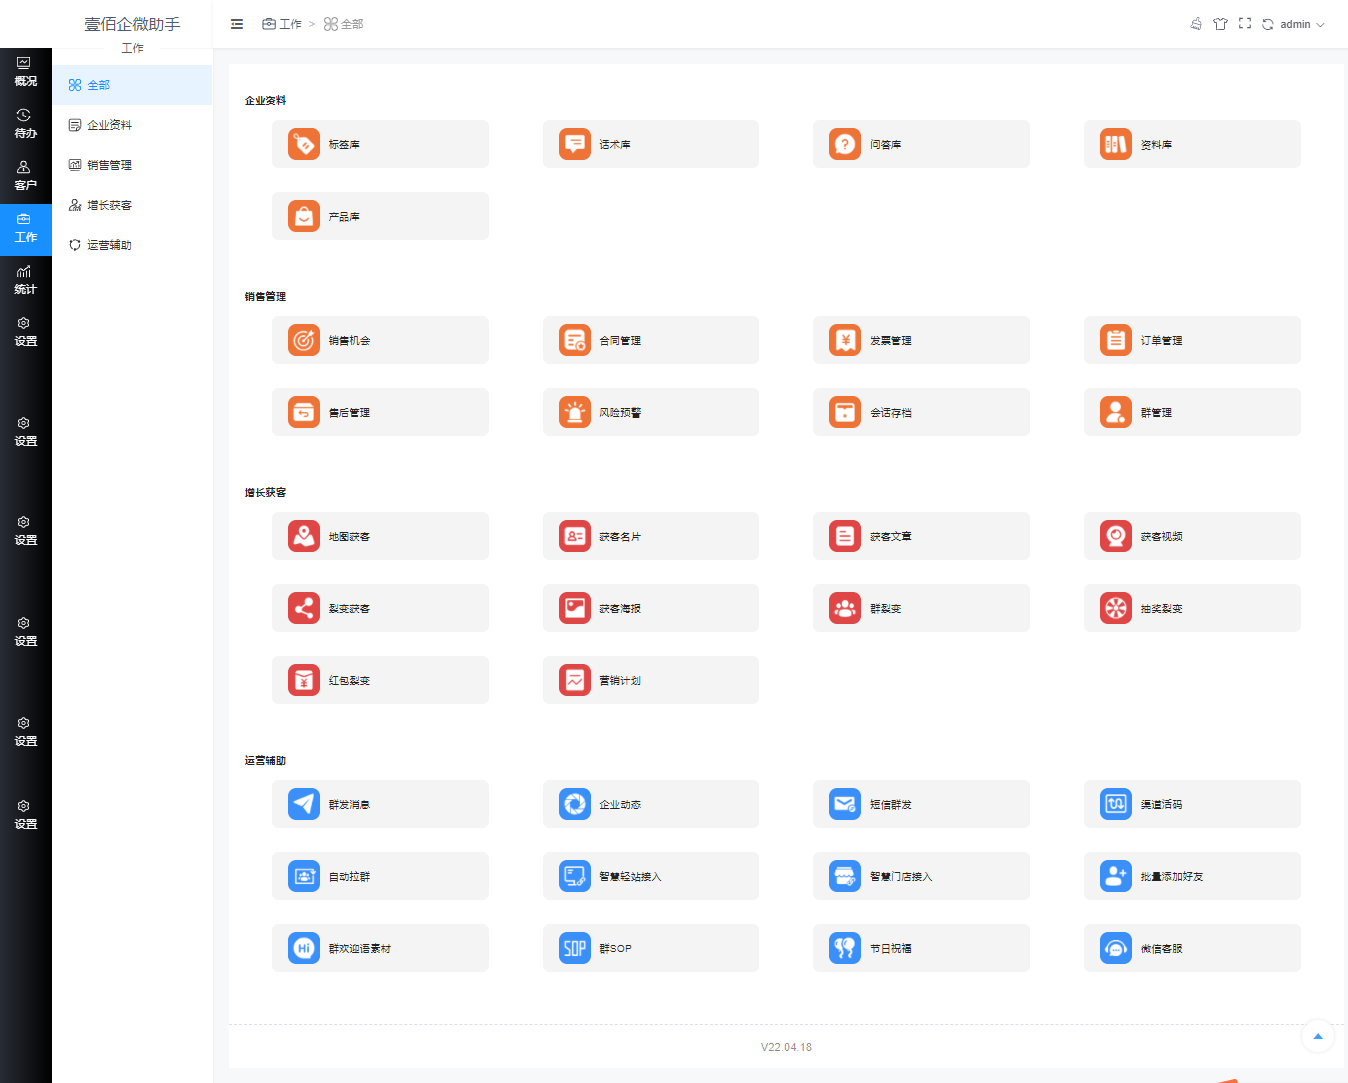This screenshot has height=1083, width=1348.
Task: Click the 获客视频 webcam icon
Action: 1116,536
